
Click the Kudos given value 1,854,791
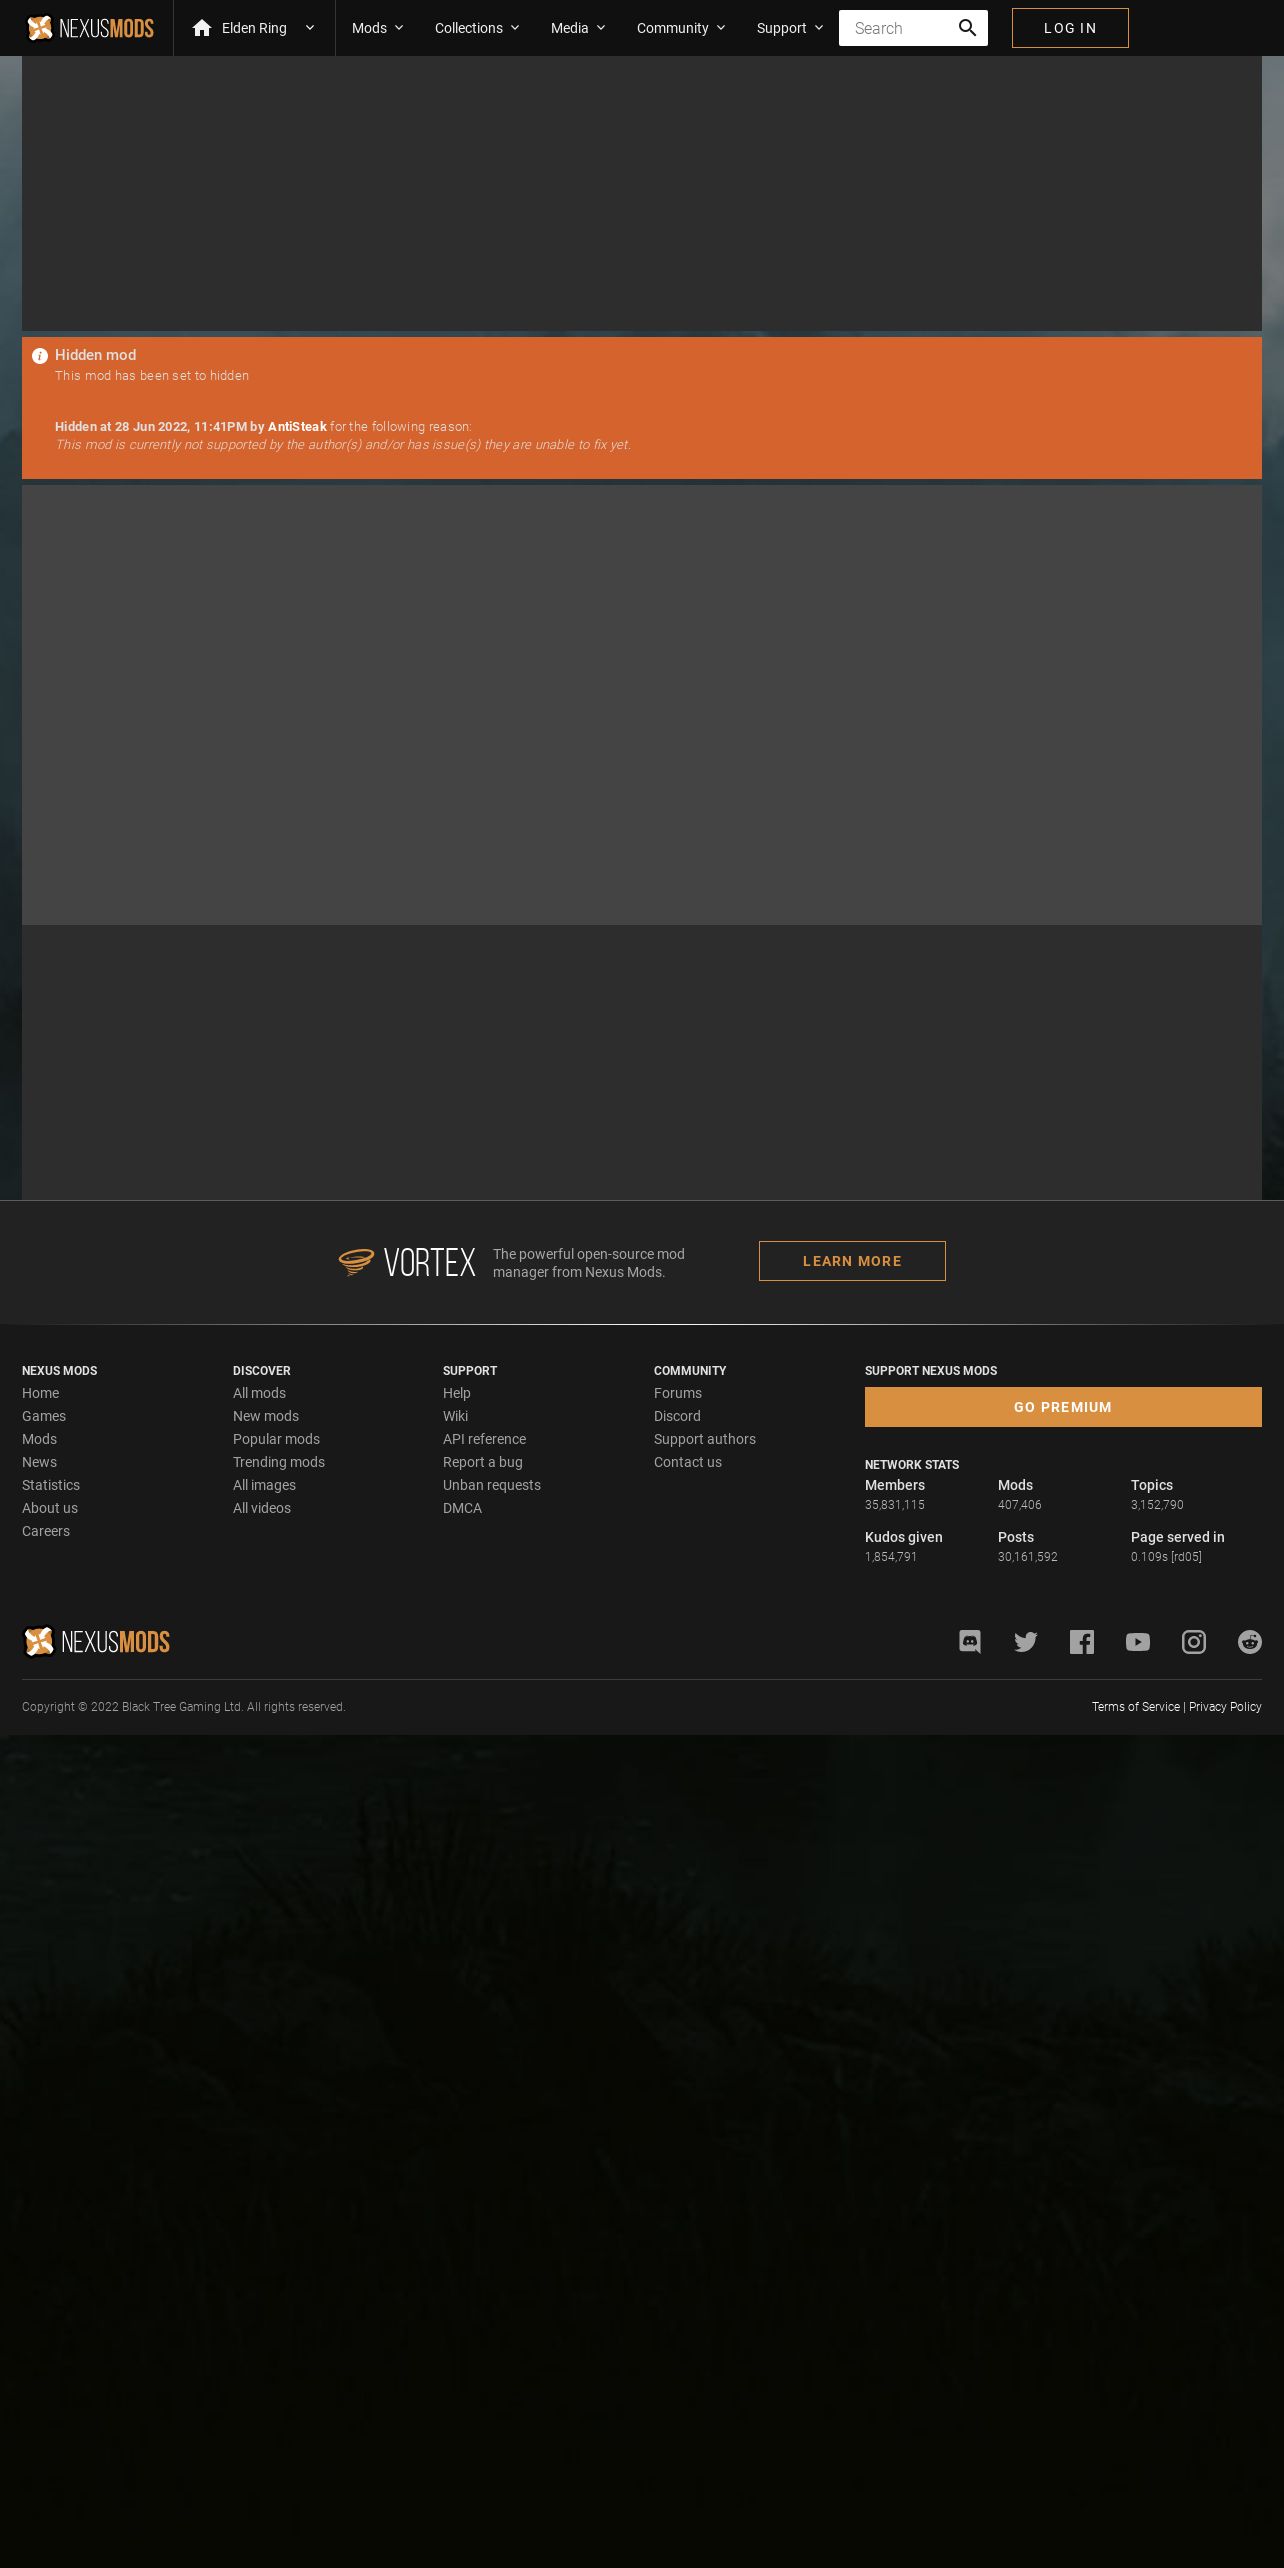coord(891,1557)
